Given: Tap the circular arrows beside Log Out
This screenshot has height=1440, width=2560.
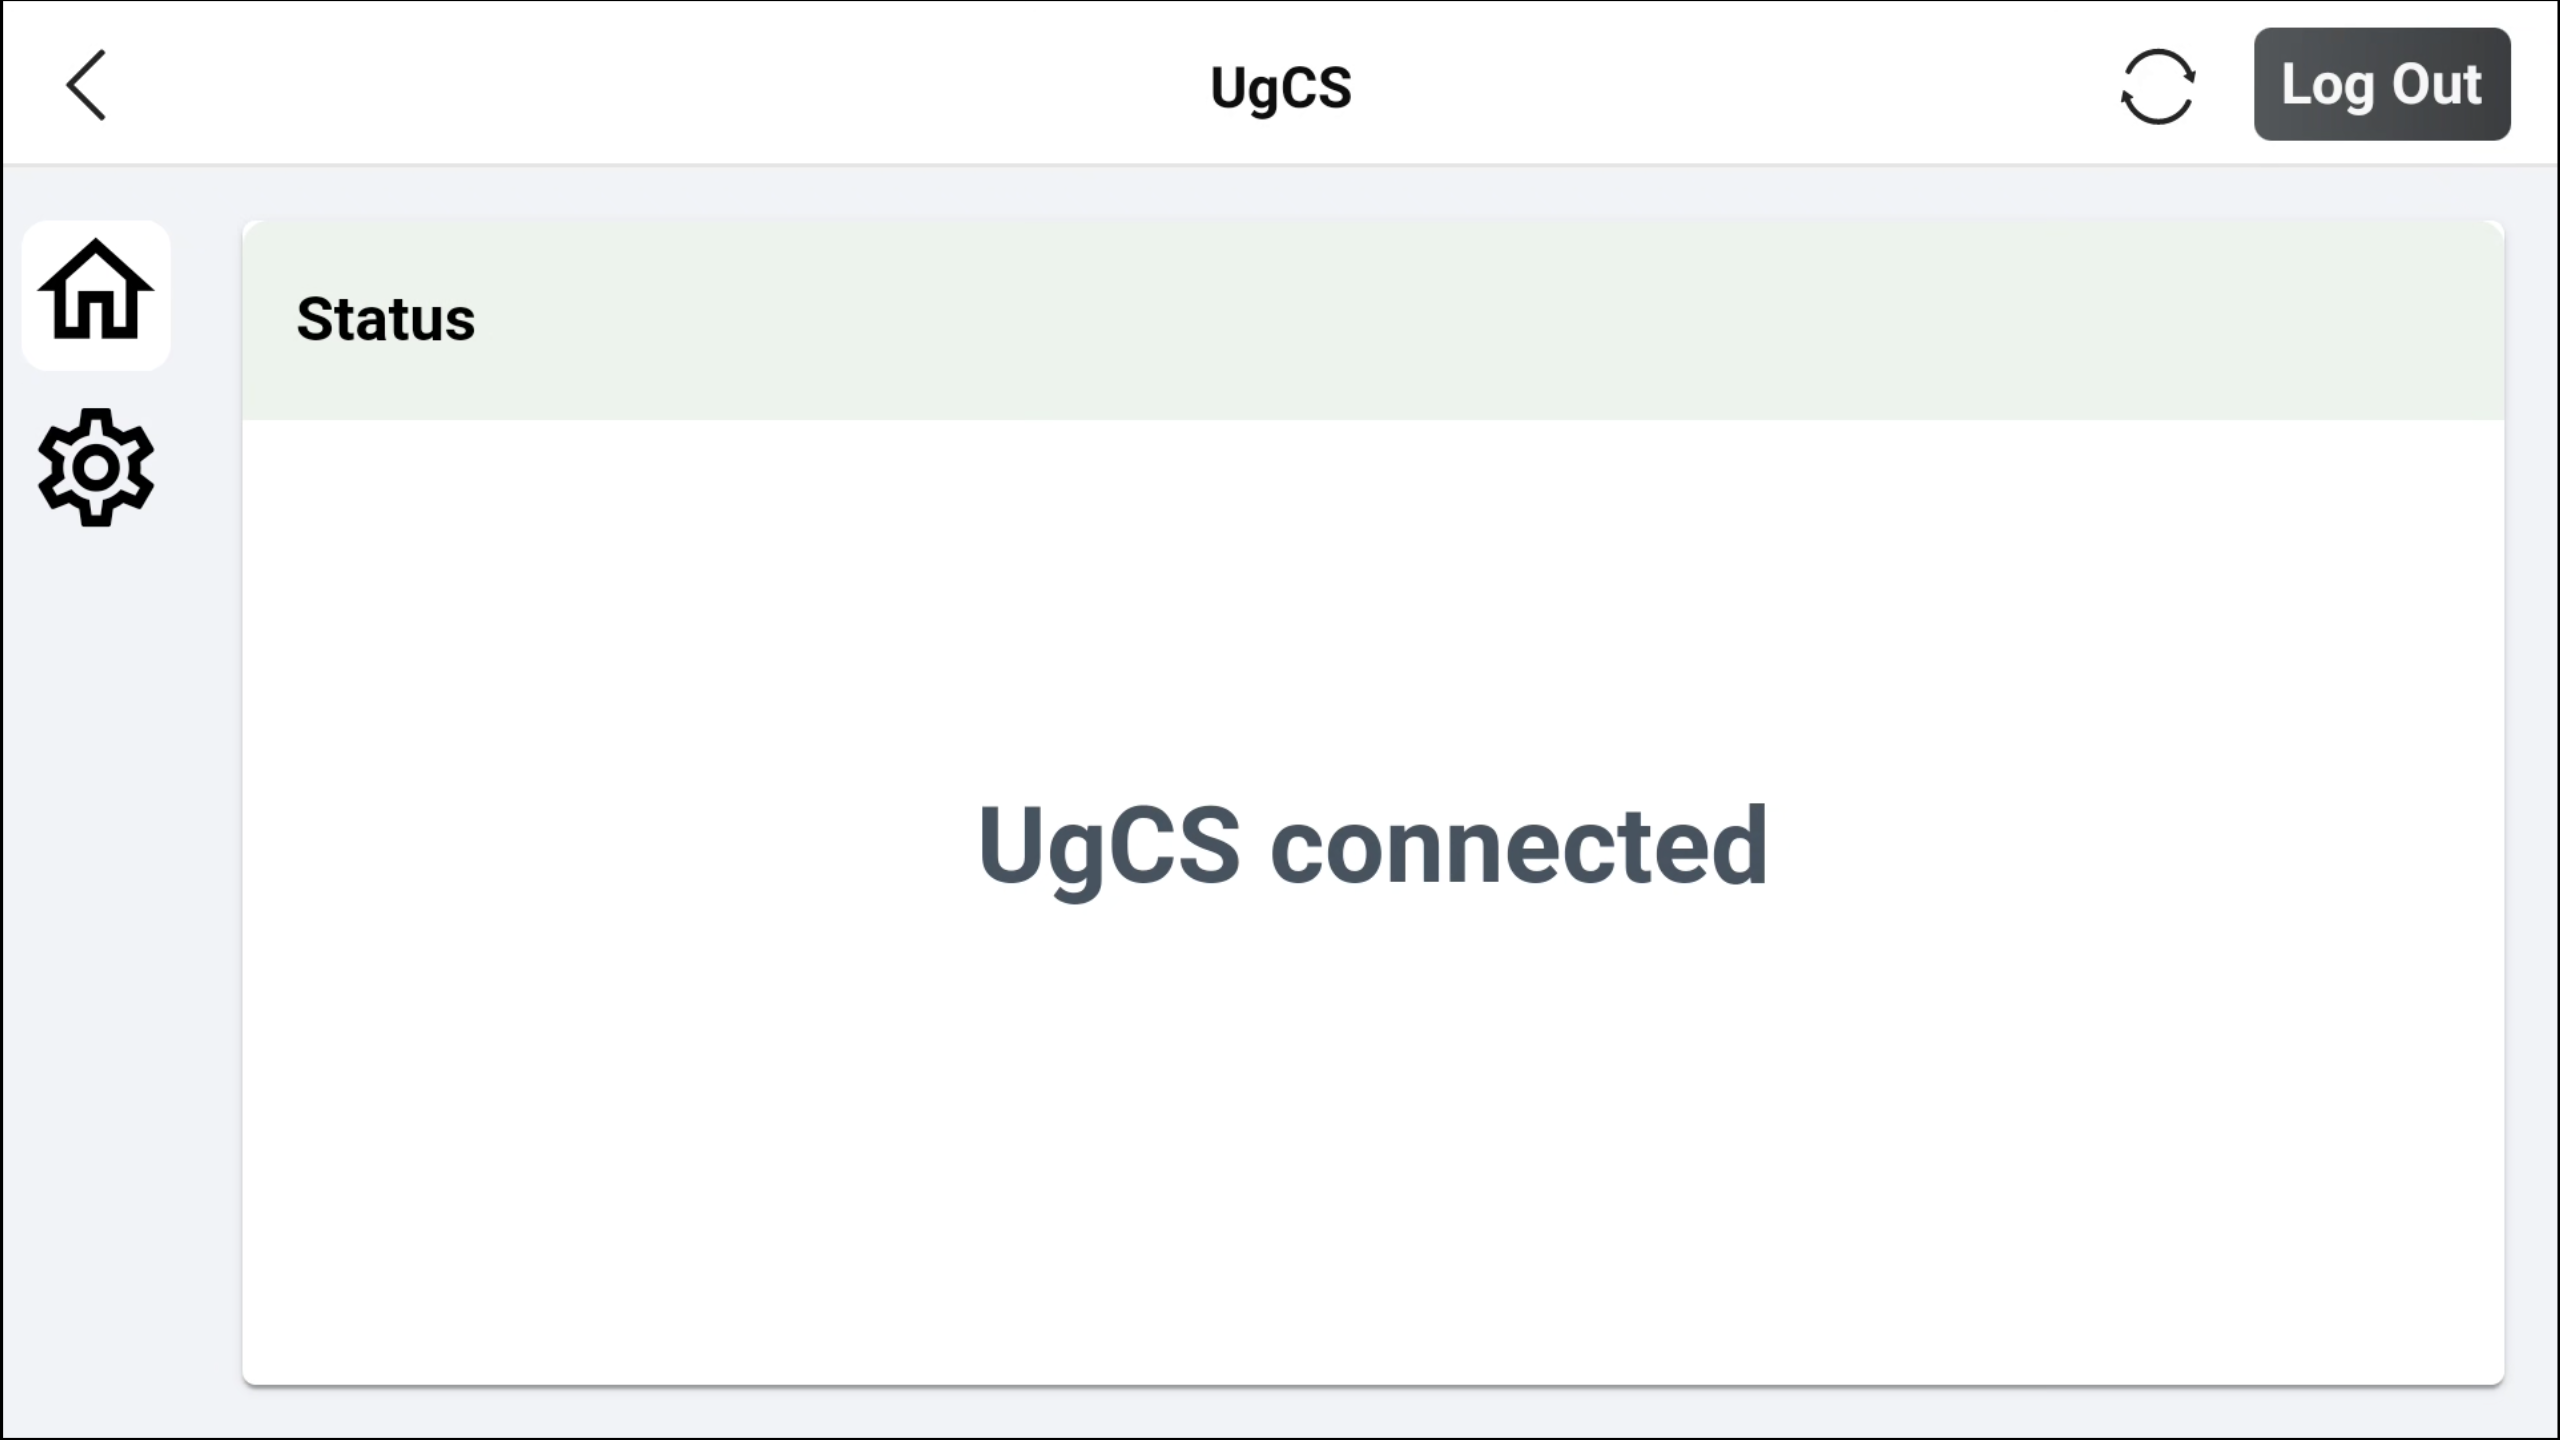Looking at the screenshot, I should pos(2157,86).
